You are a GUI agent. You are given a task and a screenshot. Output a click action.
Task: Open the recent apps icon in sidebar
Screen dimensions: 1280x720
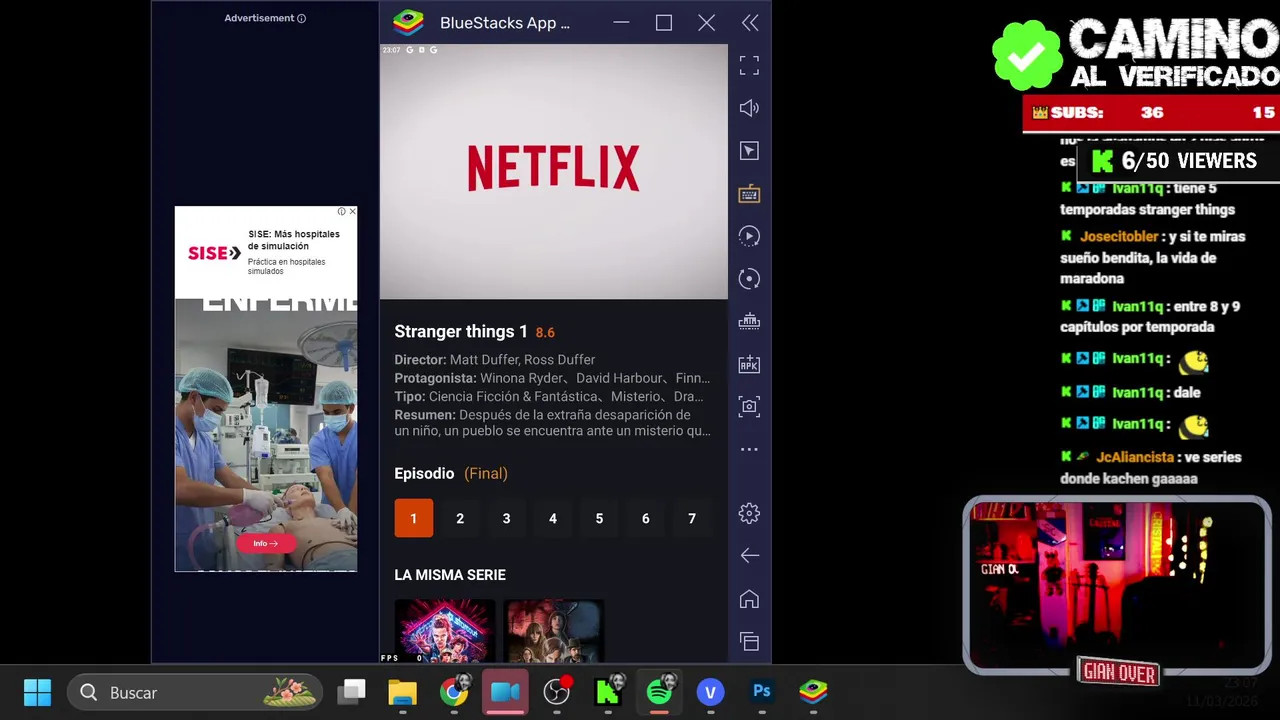coord(749,641)
